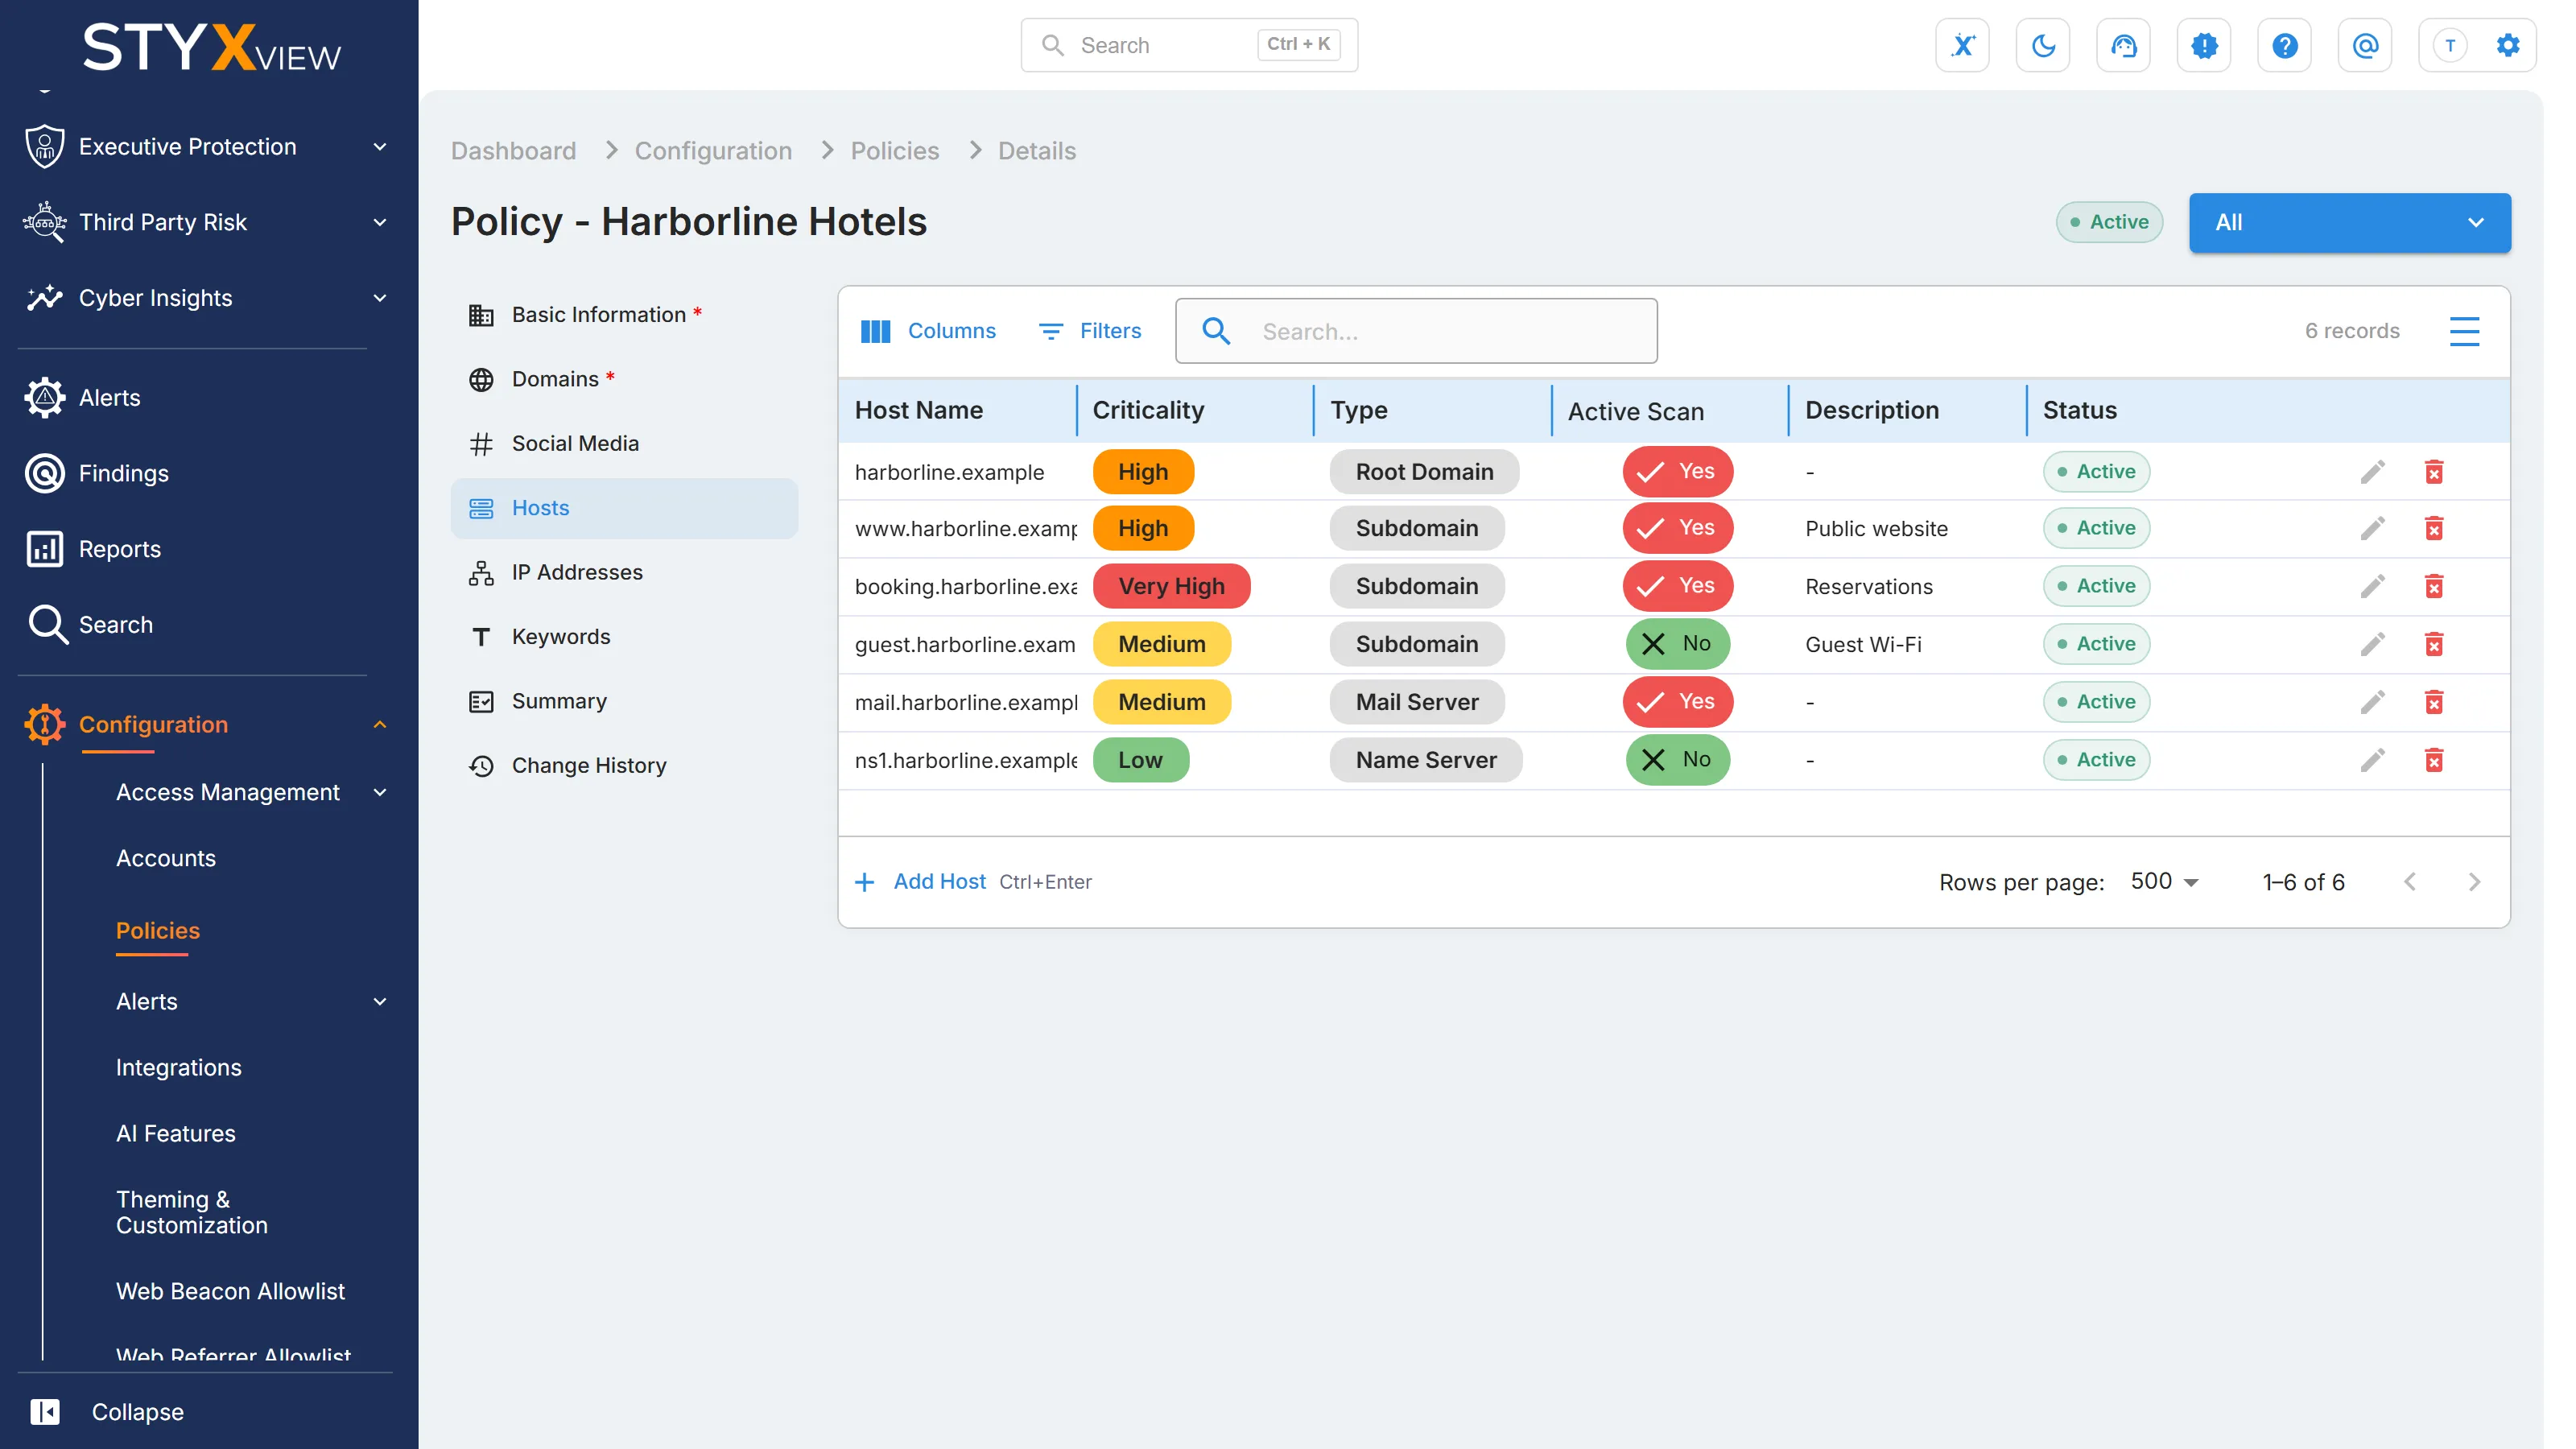
Task: Click the hosts table search field
Action: point(1416,331)
